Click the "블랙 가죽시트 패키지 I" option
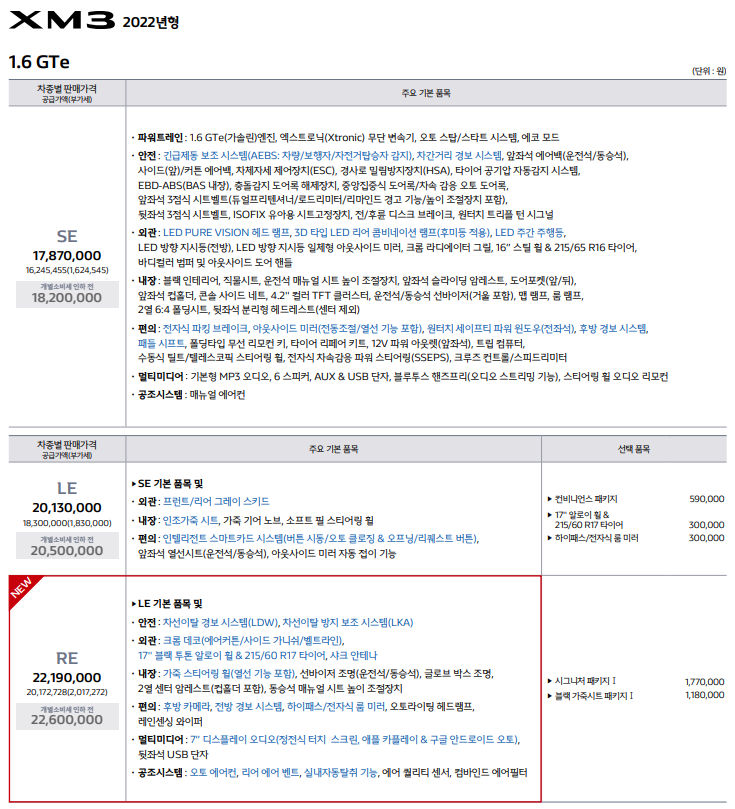This screenshot has height=809, width=735. (594, 695)
